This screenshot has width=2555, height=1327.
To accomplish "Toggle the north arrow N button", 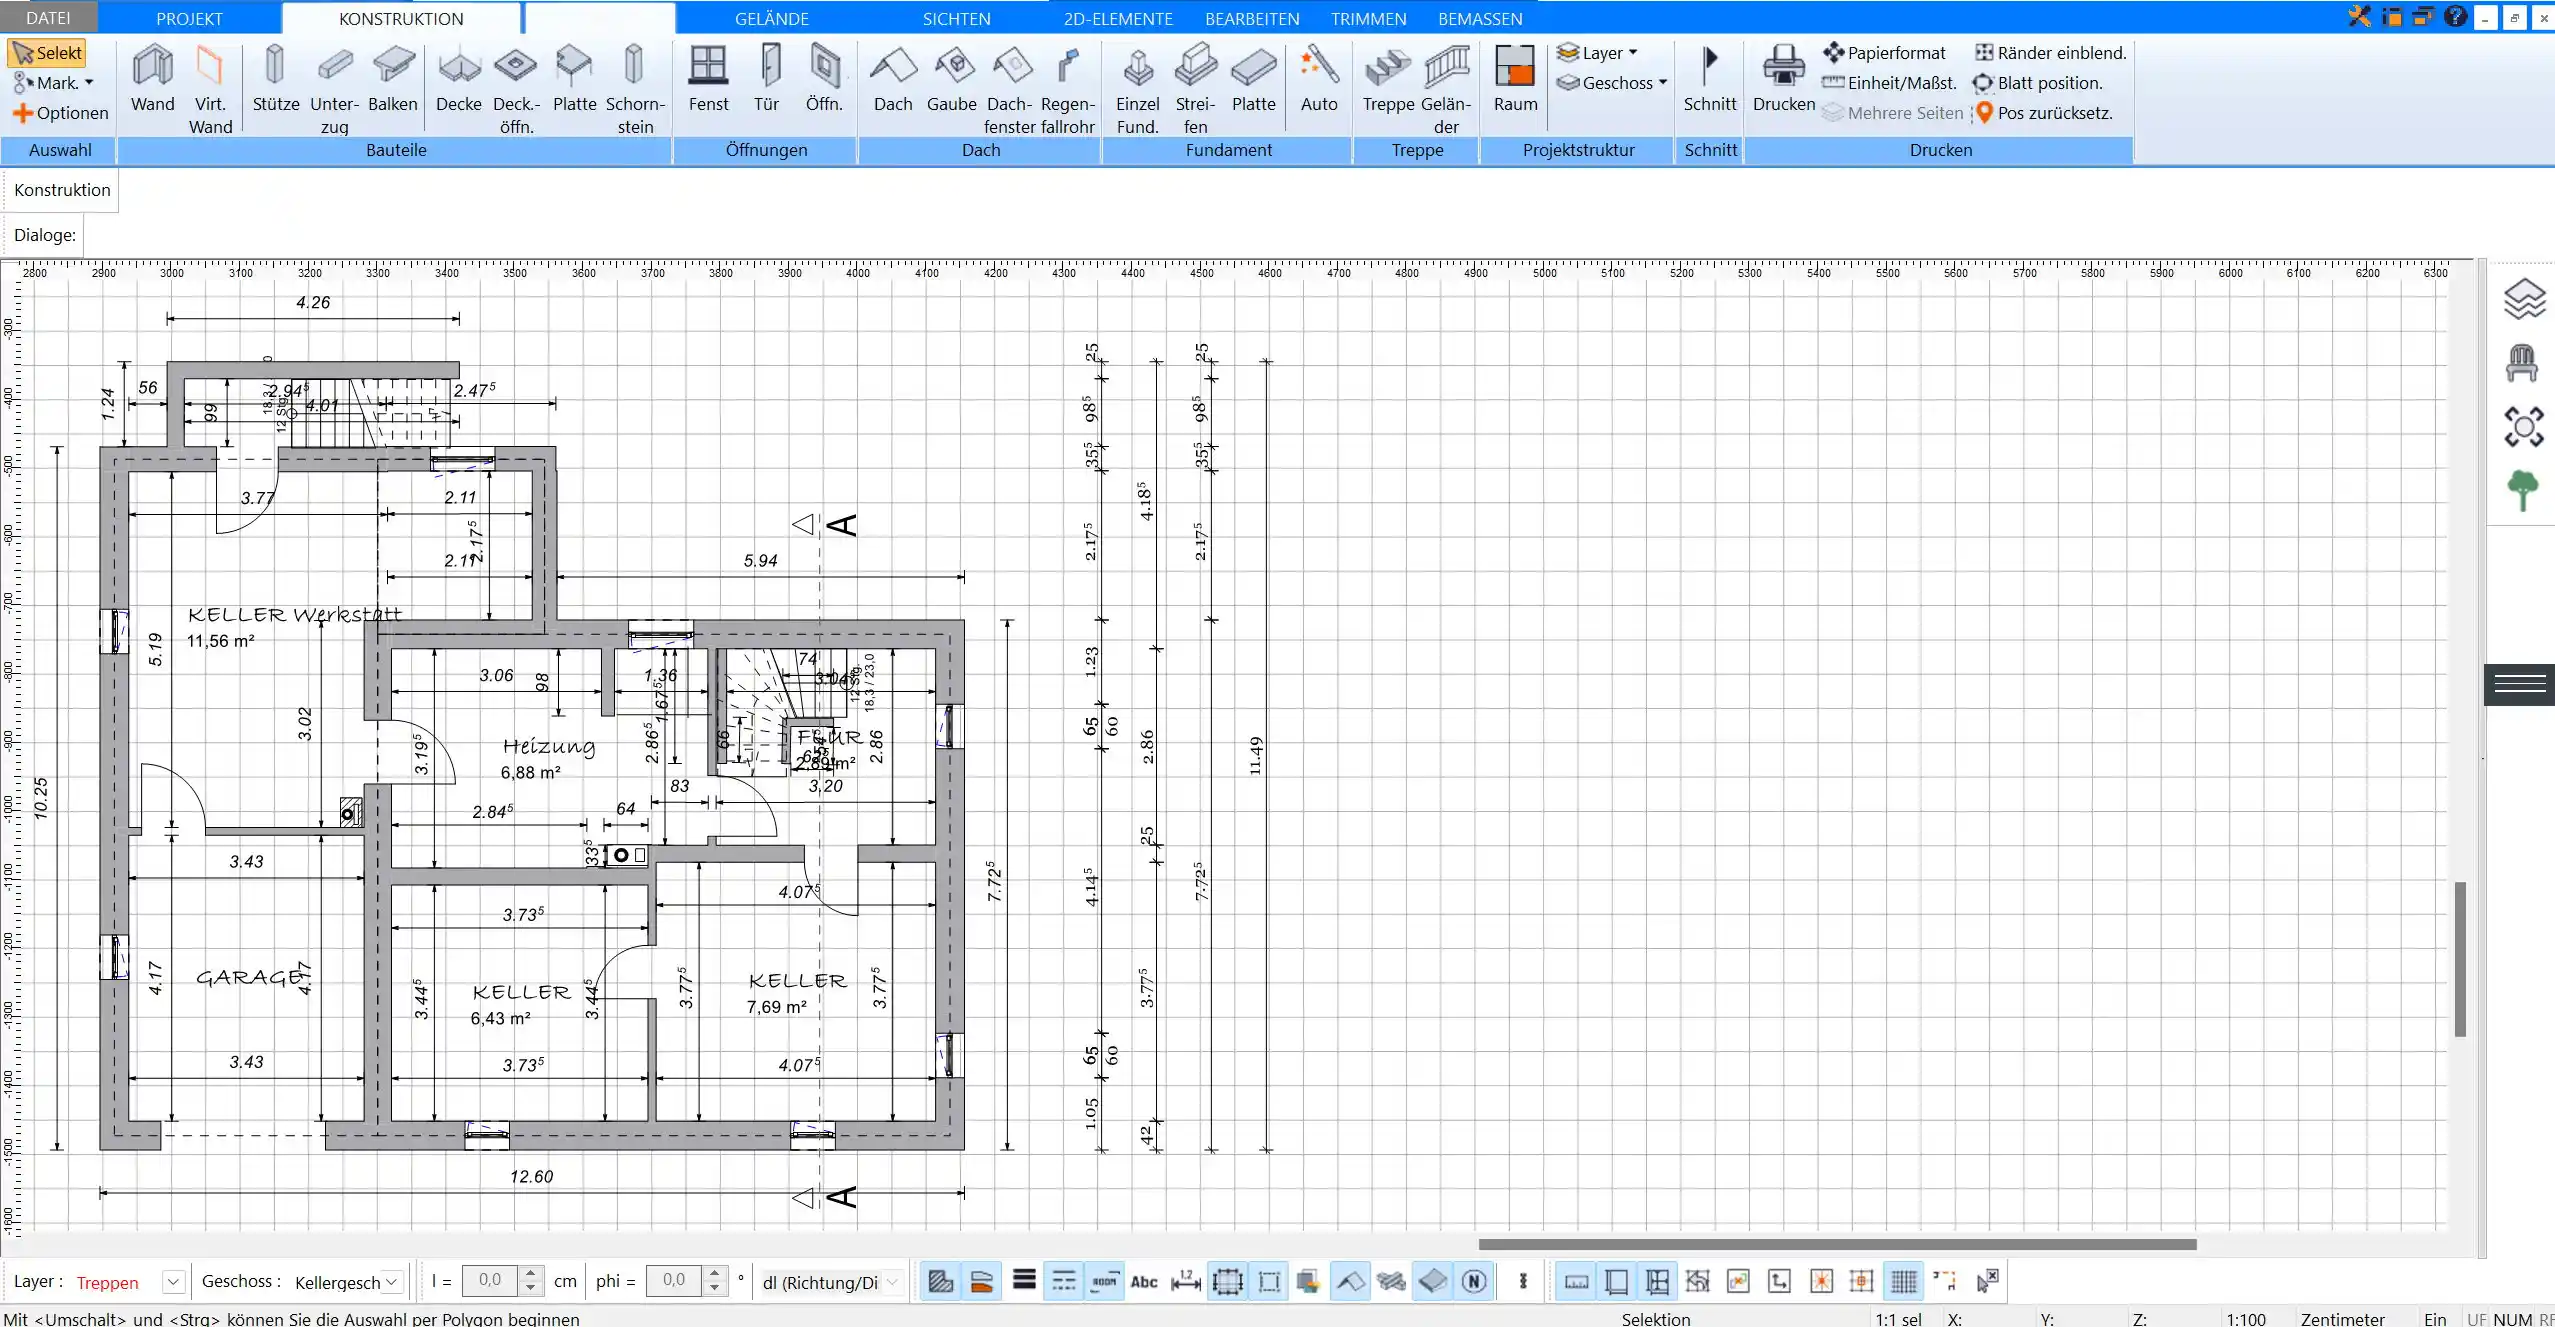I will point(1474,1281).
